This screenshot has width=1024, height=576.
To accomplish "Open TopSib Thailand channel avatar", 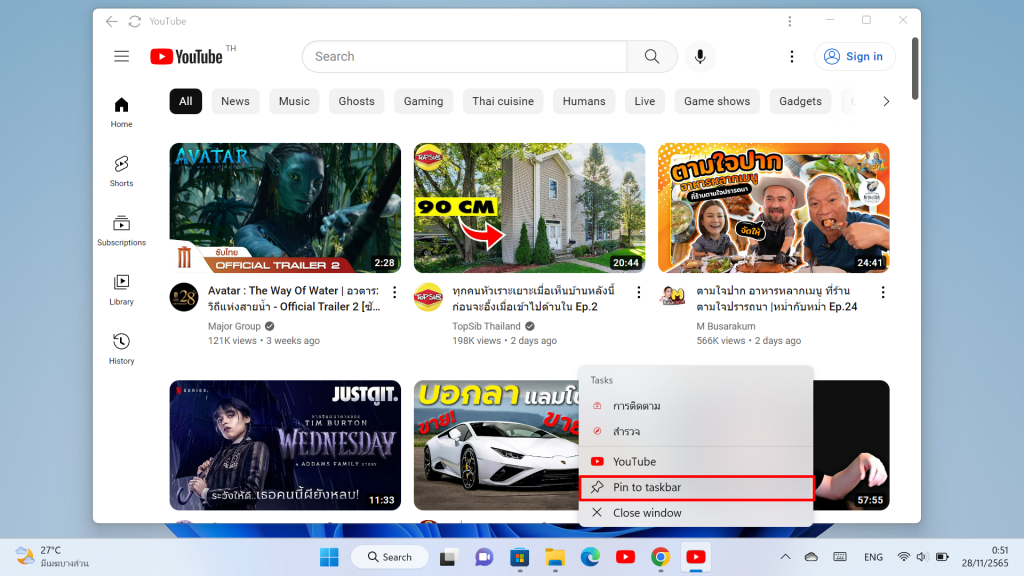I will pos(428,297).
